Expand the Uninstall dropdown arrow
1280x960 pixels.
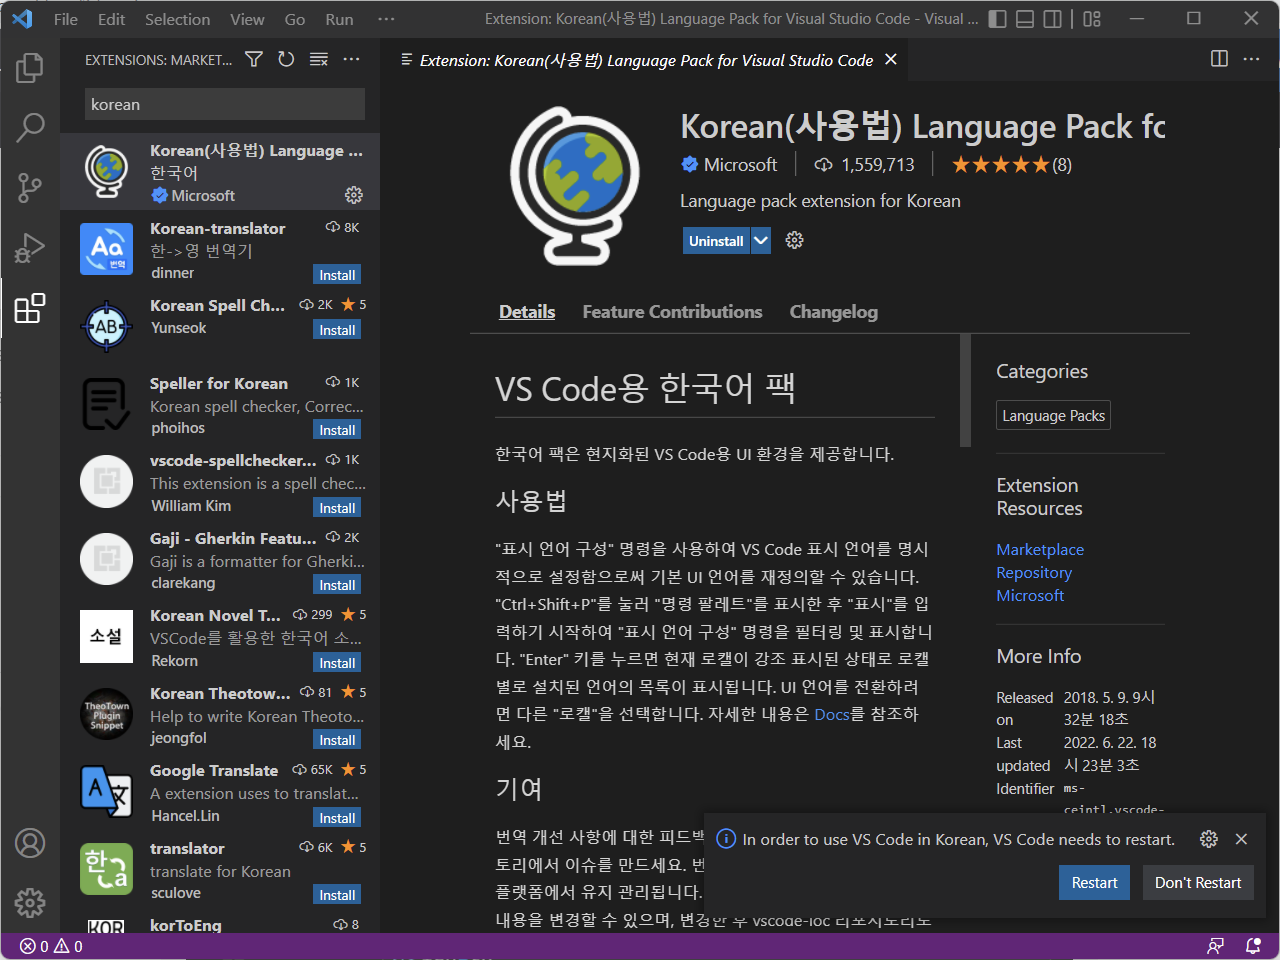pos(761,240)
